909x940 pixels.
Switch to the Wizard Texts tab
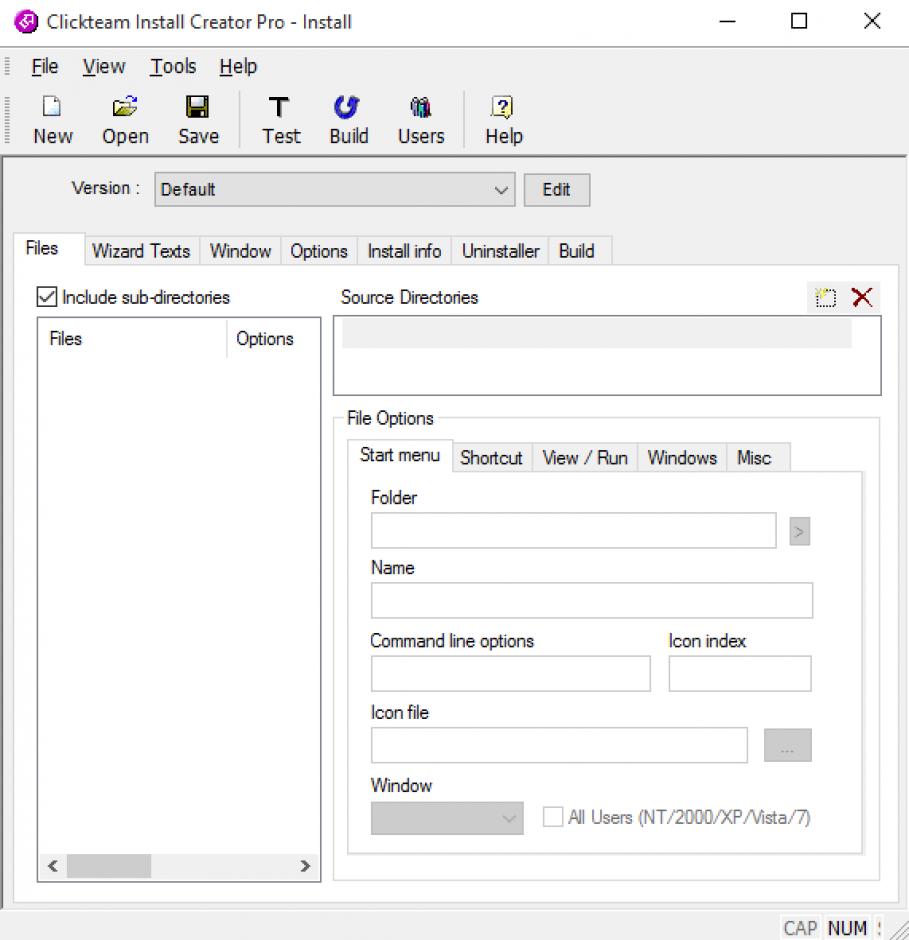pos(141,251)
